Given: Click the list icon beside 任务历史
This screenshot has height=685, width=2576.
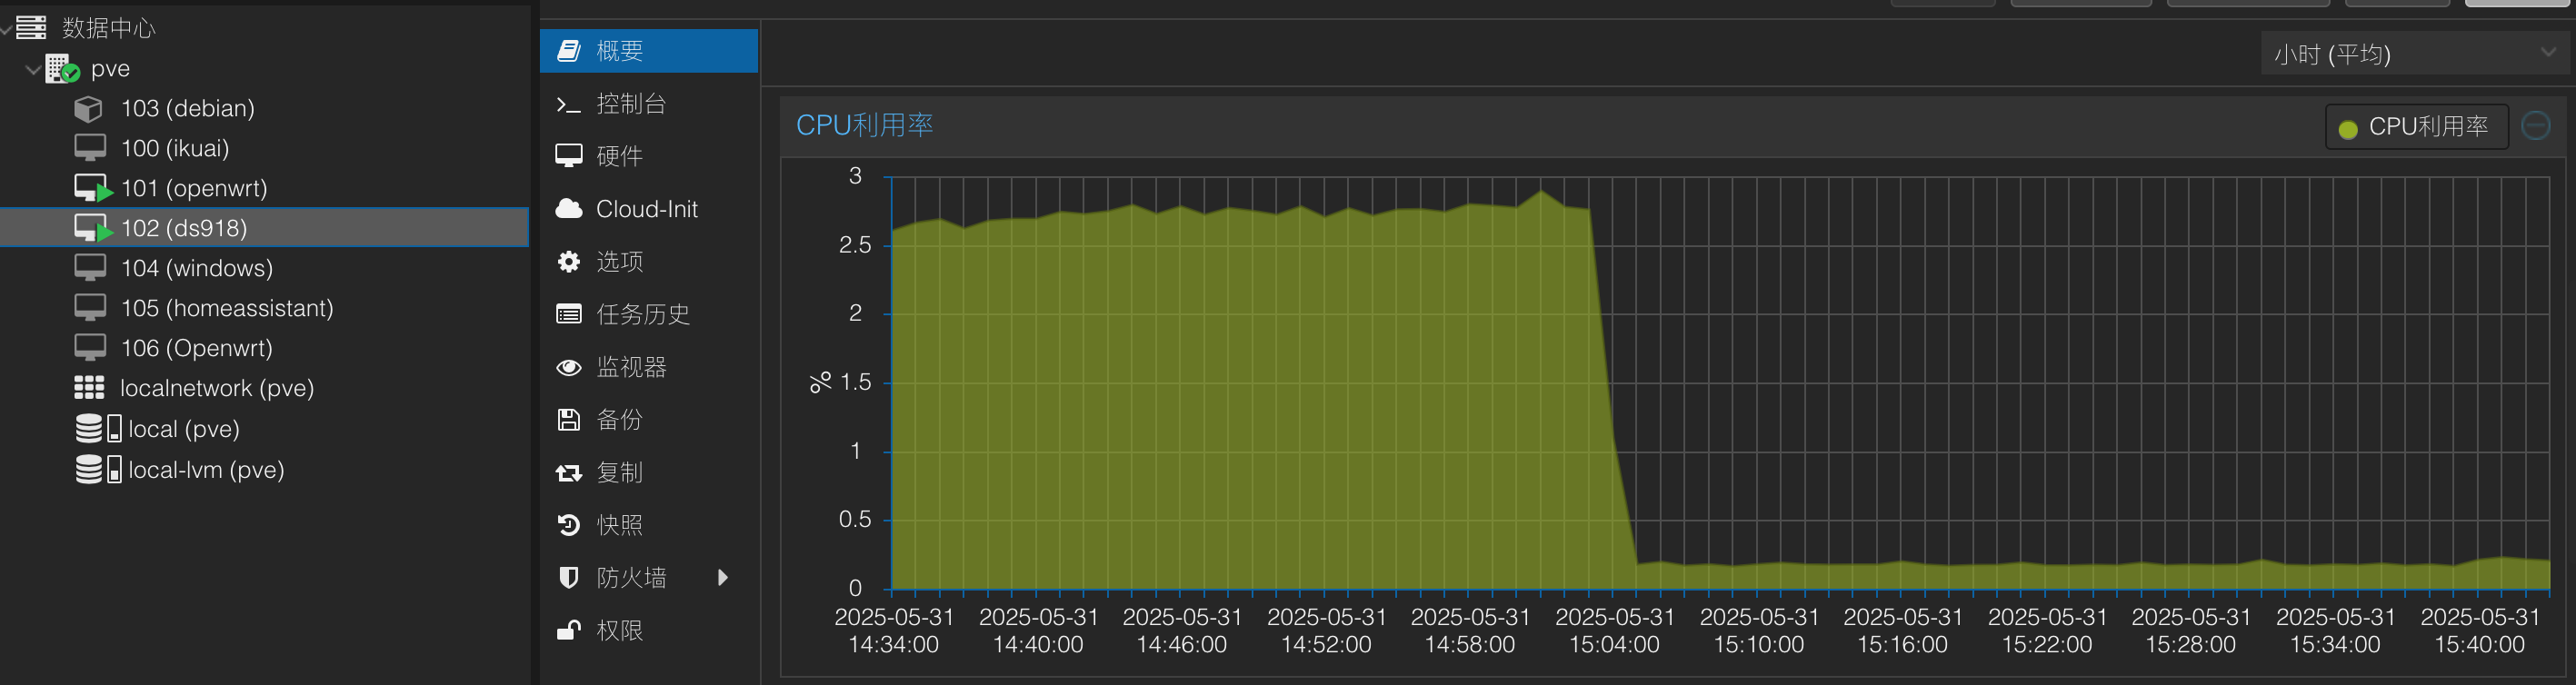Looking at the screenshot, I should click(x=569, y=314).
